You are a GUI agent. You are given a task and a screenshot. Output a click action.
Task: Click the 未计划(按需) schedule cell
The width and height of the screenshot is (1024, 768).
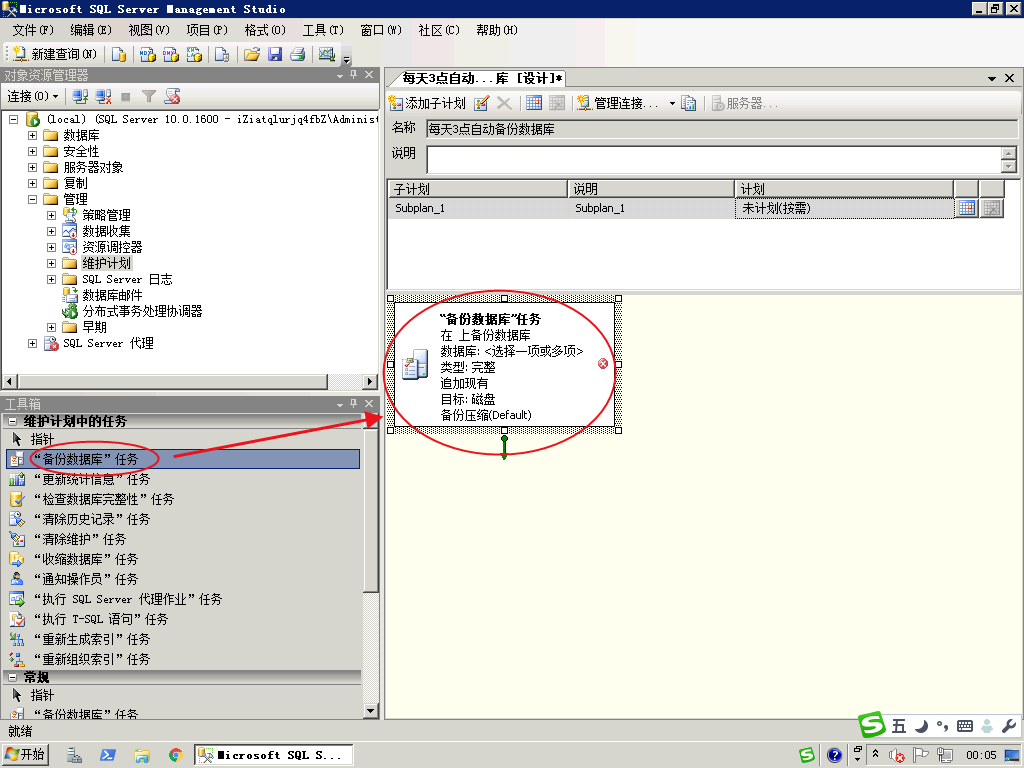coord(844,208)
